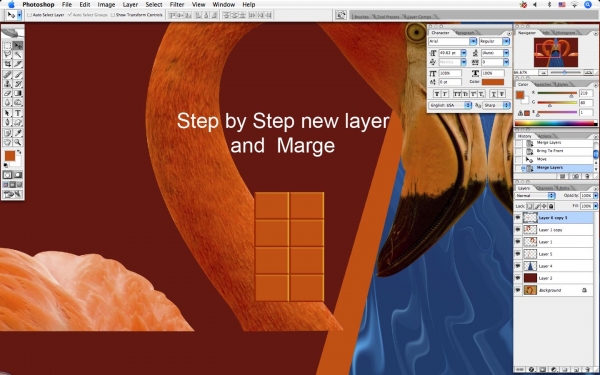
Task: Select the Eraser tool
Action: tap(7, 93)
